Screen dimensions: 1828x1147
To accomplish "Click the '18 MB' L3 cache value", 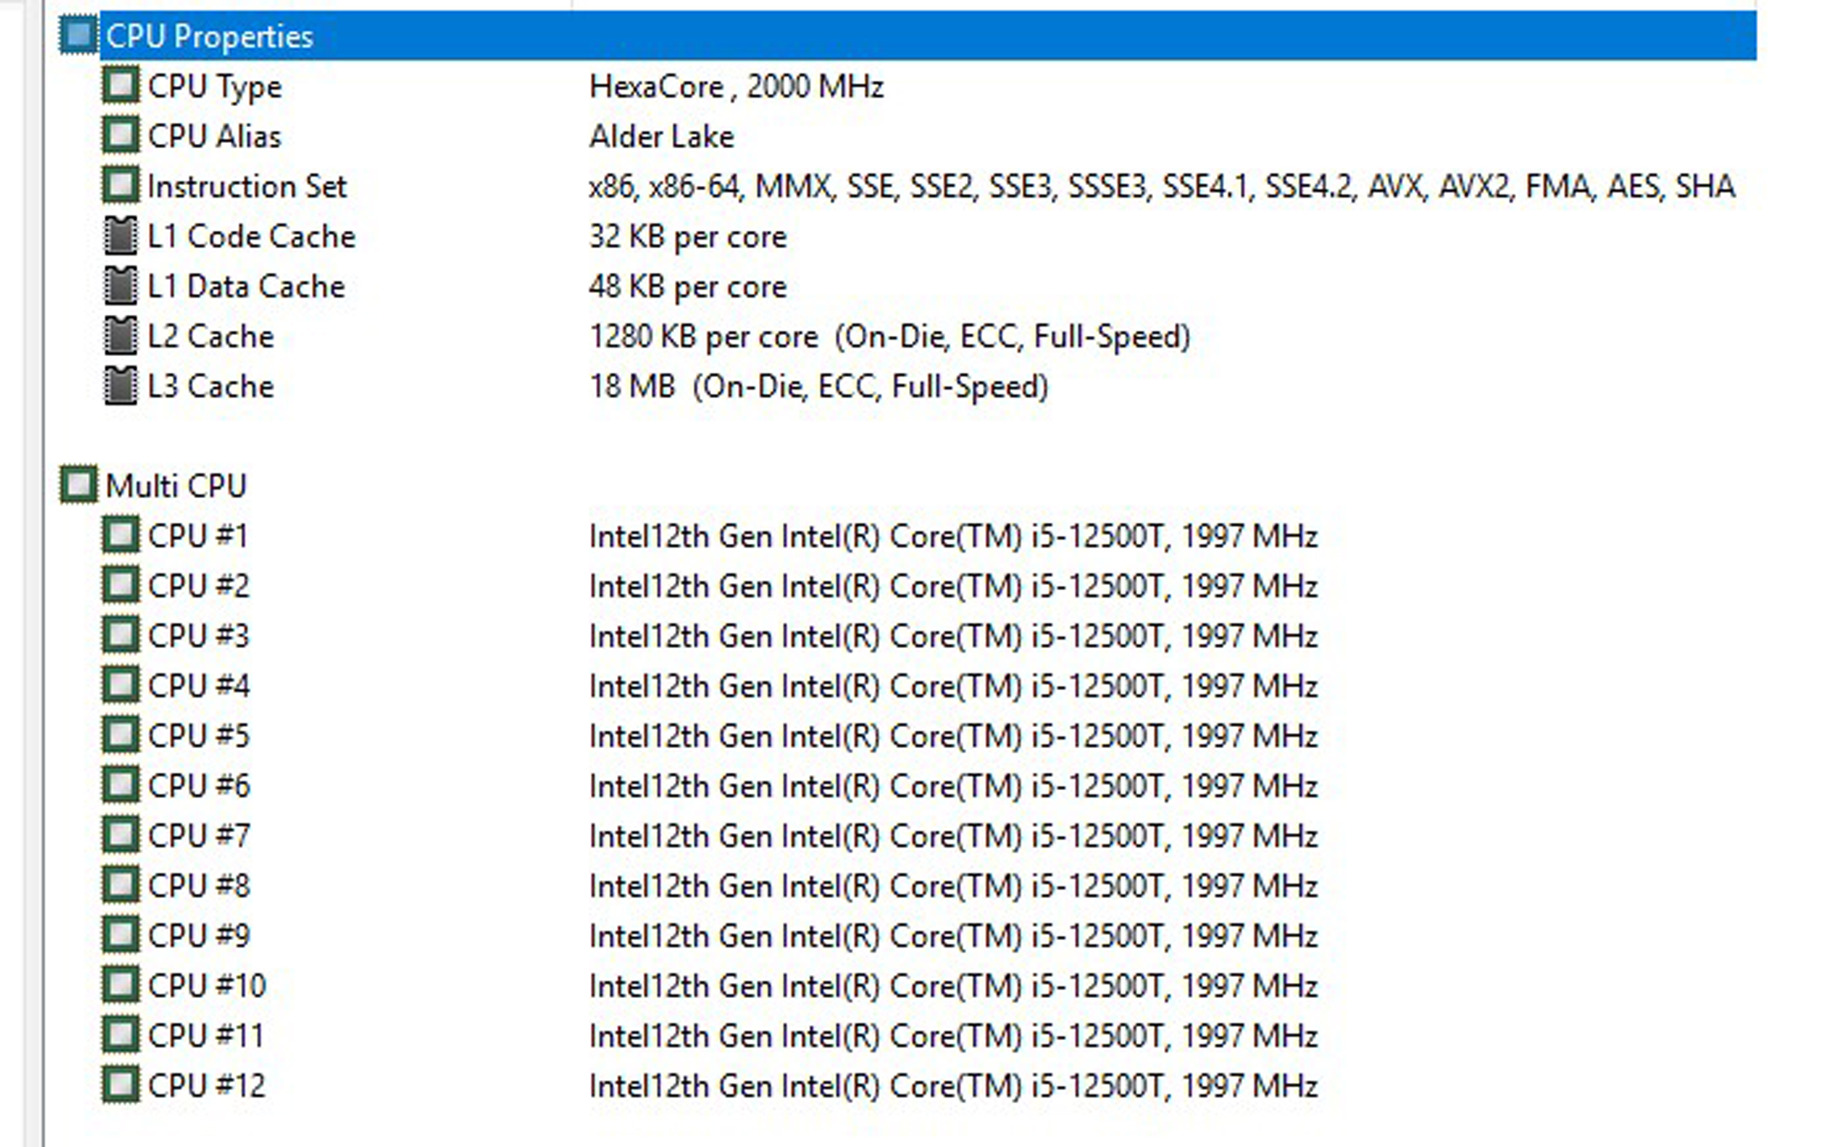I will tap(819, 387).
